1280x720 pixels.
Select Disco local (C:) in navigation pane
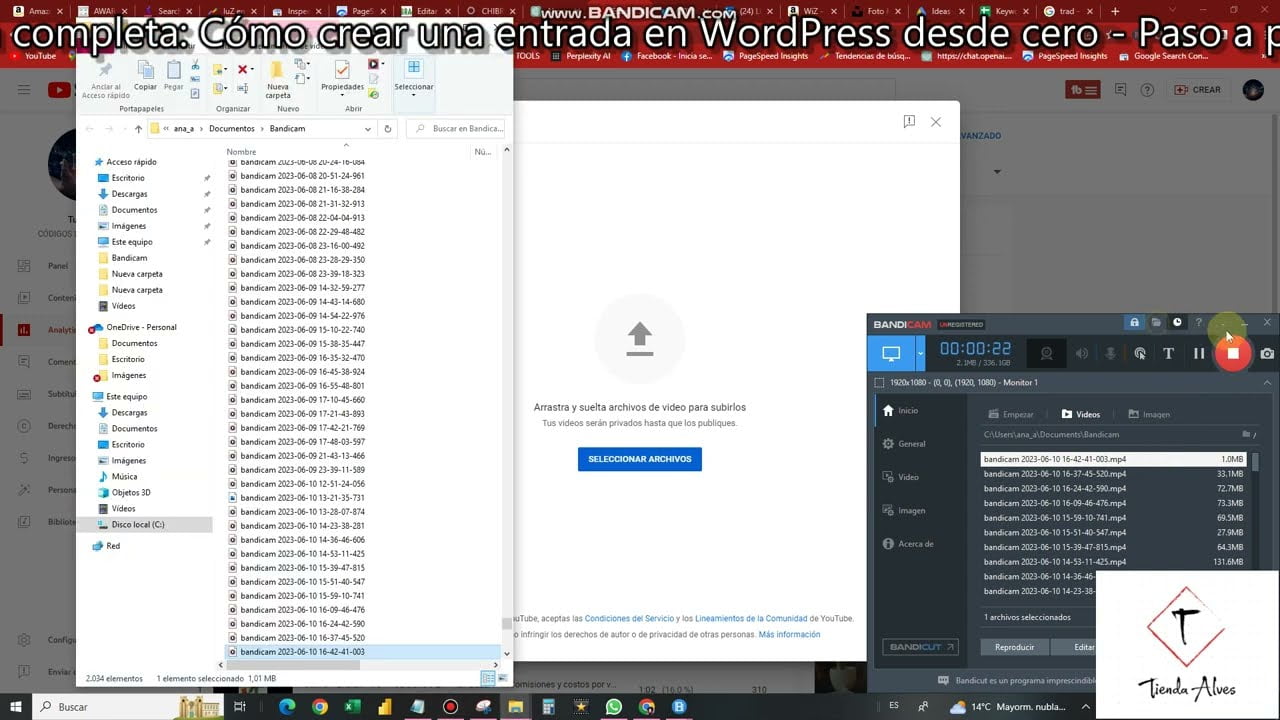138,524
